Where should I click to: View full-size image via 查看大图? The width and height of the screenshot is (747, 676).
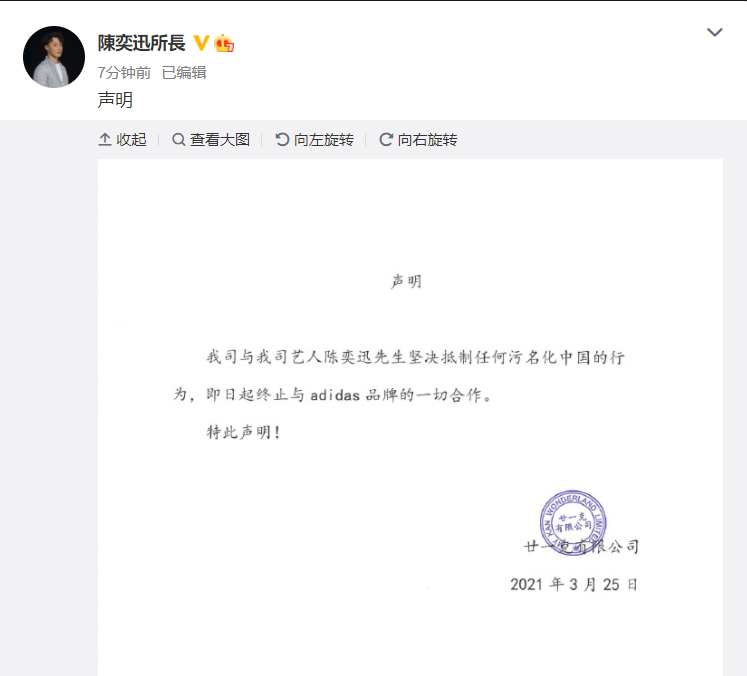coord(211,140)
